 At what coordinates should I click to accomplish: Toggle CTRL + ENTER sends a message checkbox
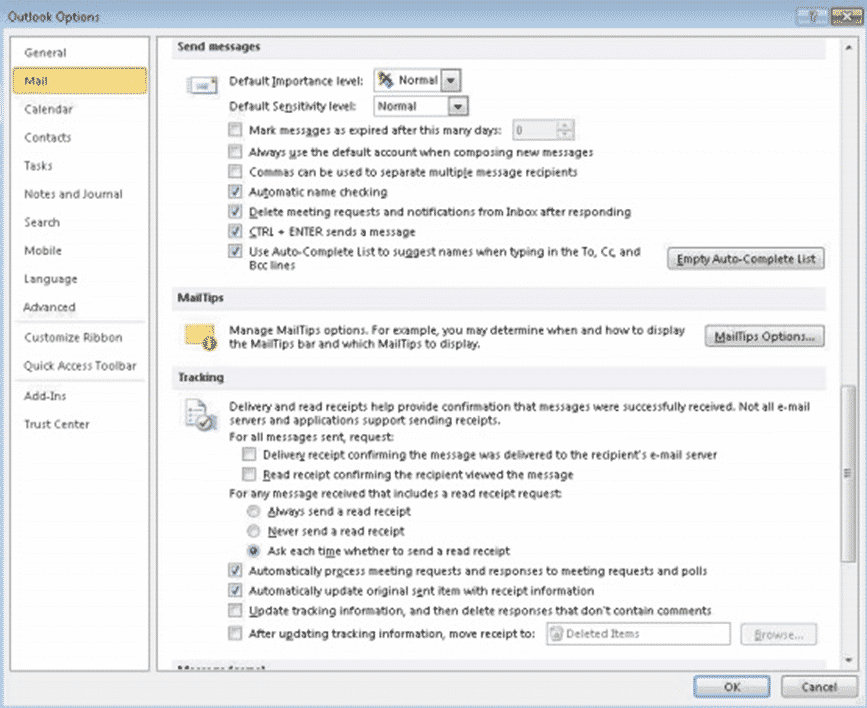235,231
